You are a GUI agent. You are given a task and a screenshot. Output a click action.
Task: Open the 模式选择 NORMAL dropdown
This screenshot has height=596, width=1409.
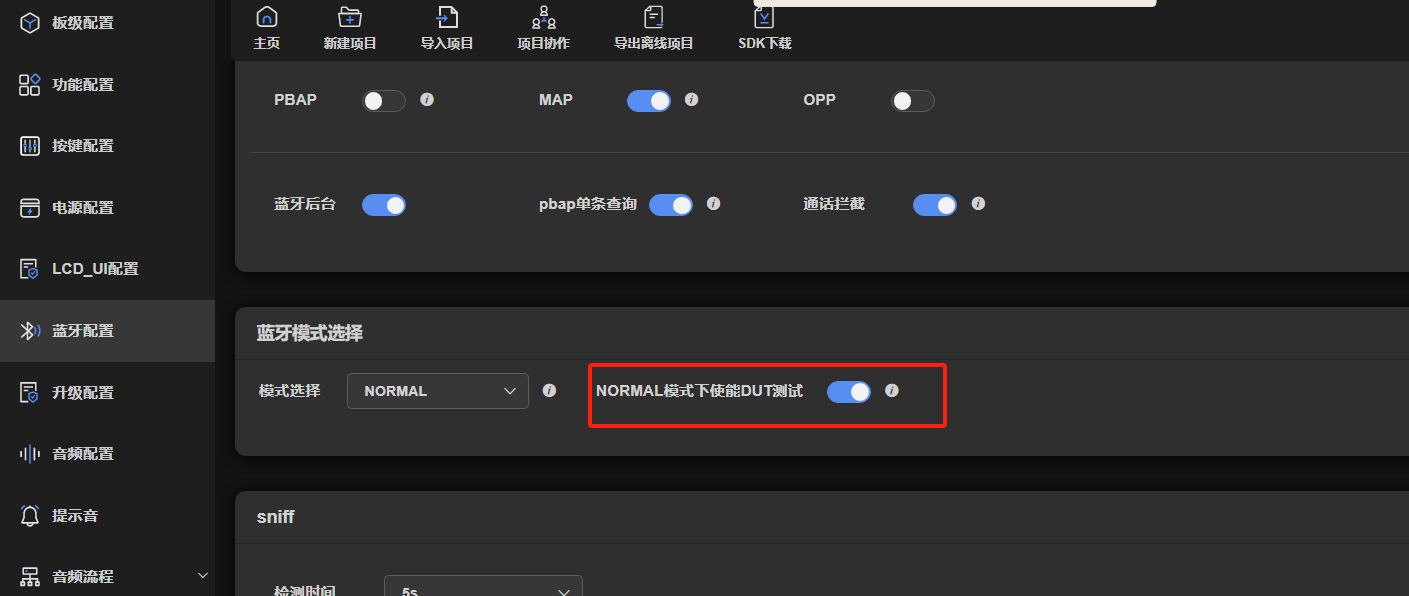tap(438, 391)
